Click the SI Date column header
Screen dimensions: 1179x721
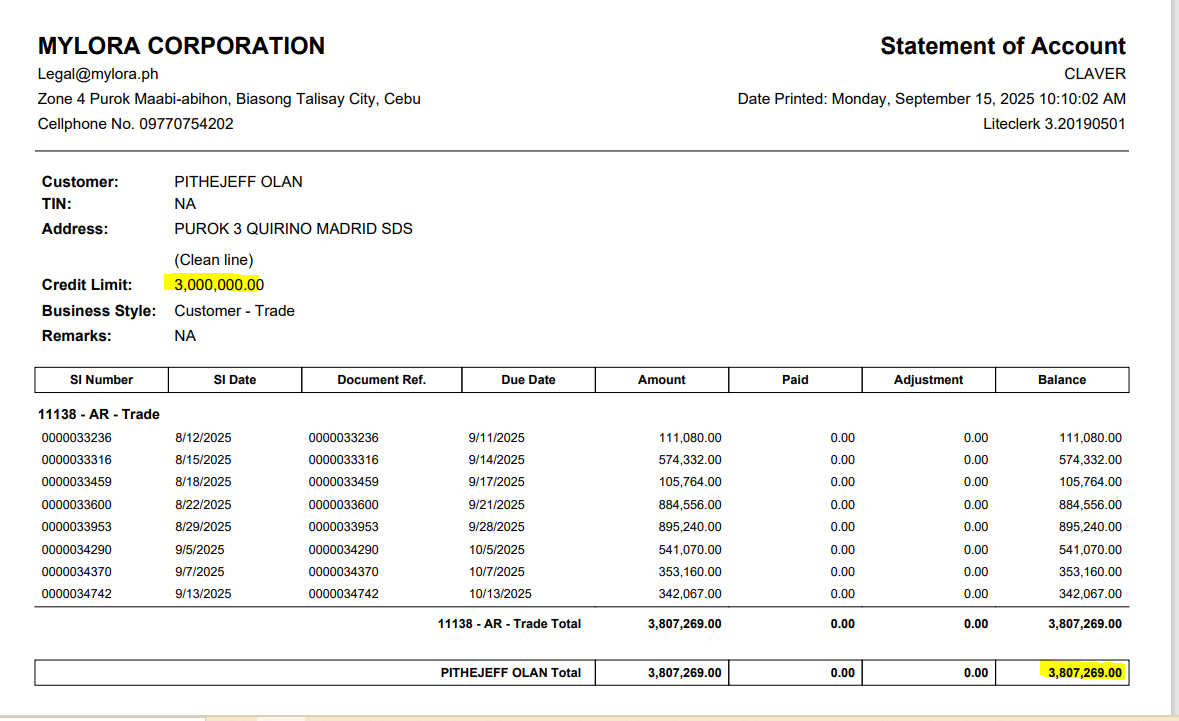(234, 380)
